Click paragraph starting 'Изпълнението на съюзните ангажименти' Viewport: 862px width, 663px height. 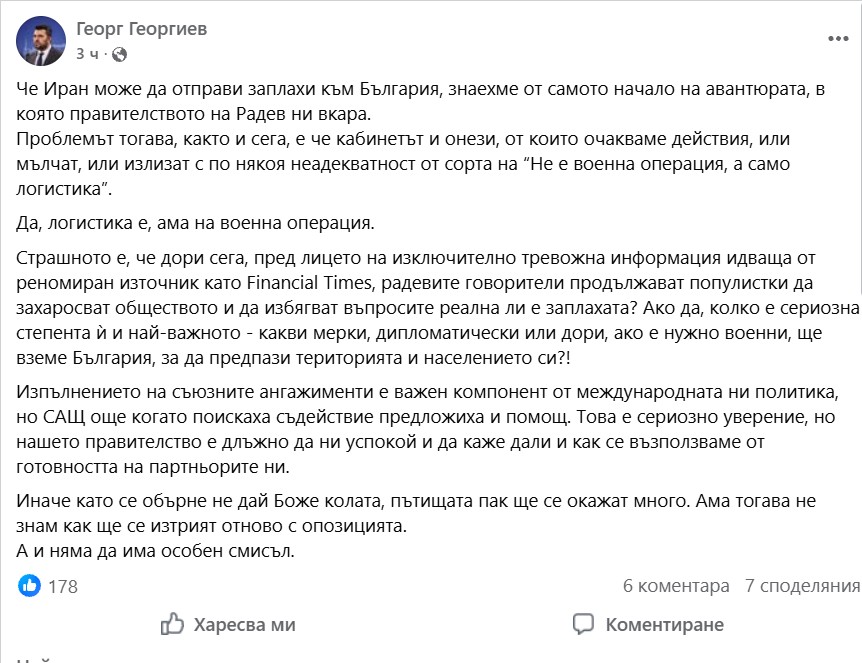point(428,429)
